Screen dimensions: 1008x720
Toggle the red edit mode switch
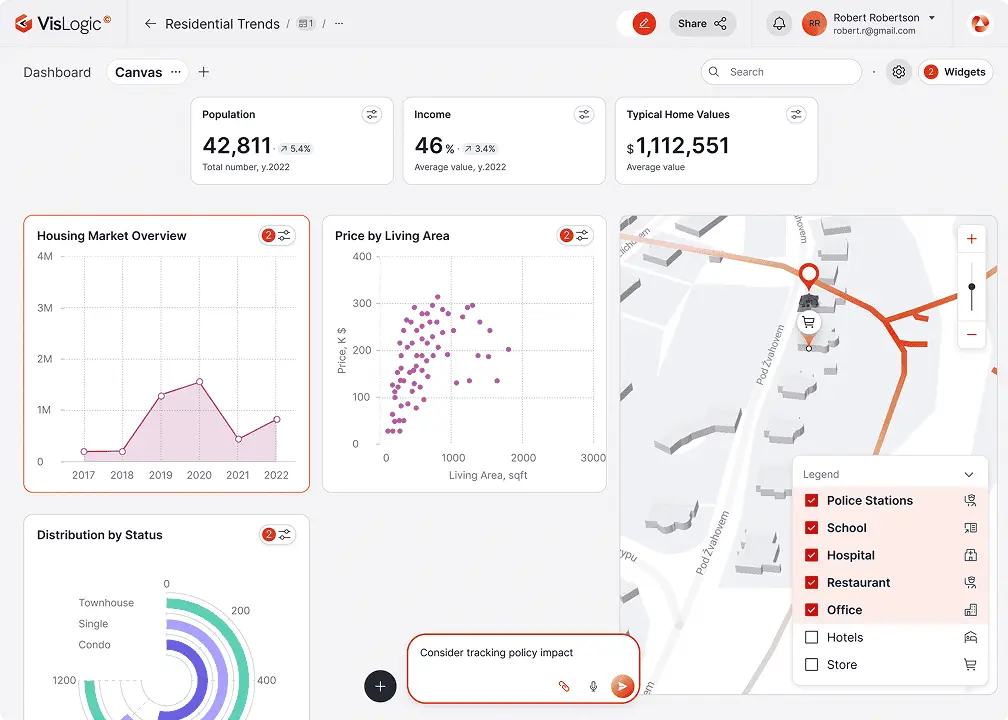[636, 24]
